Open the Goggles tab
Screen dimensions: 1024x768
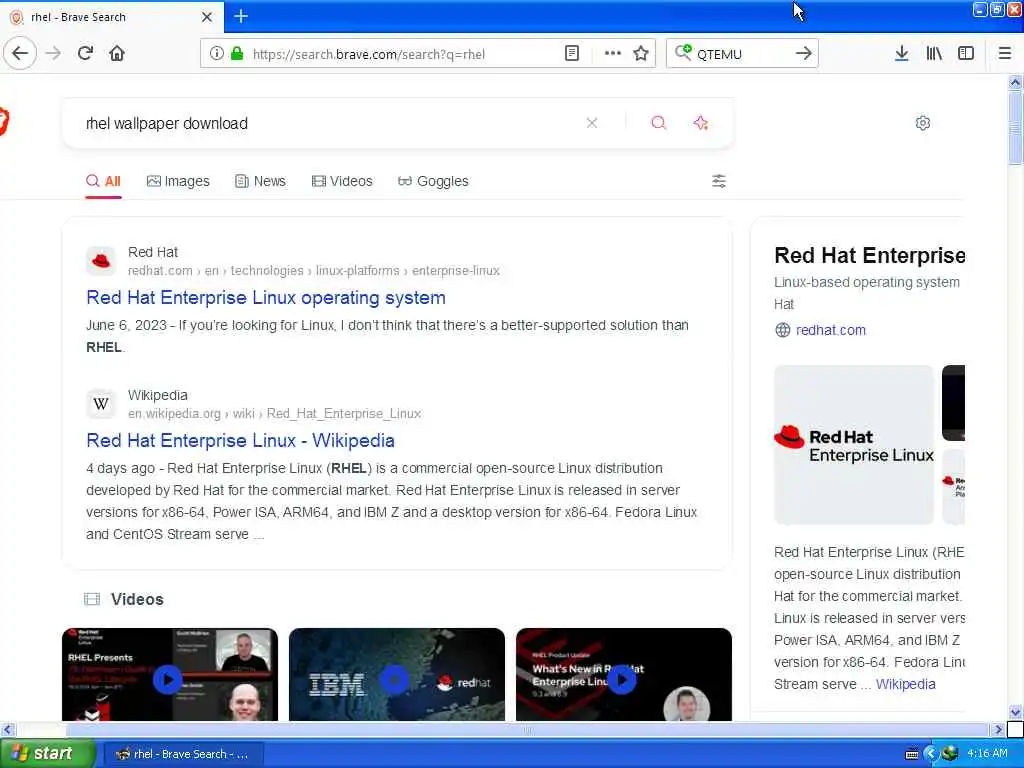[433, 181]
